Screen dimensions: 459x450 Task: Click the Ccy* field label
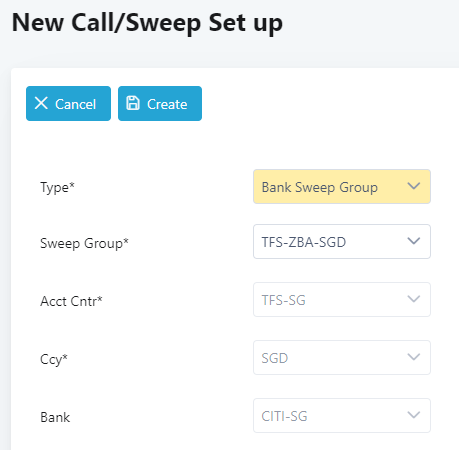coord(54,360)
